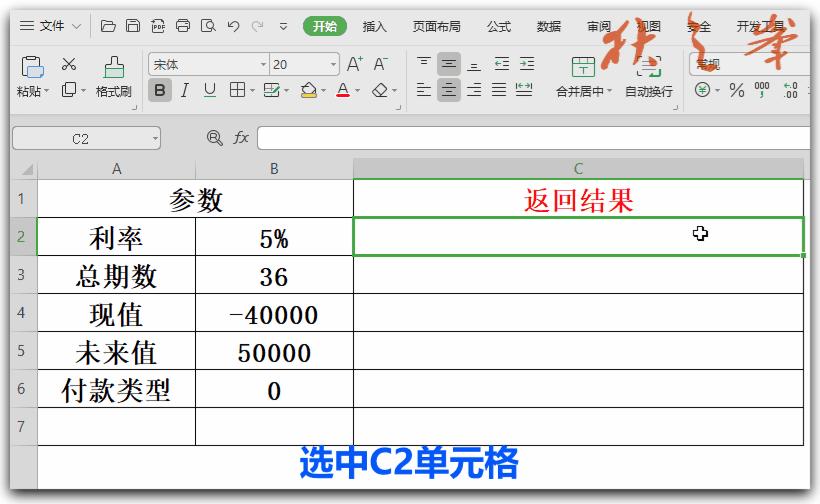Click the save icon in quick toolbar
The height and width of the screenshot is (504, 820).
133,26
